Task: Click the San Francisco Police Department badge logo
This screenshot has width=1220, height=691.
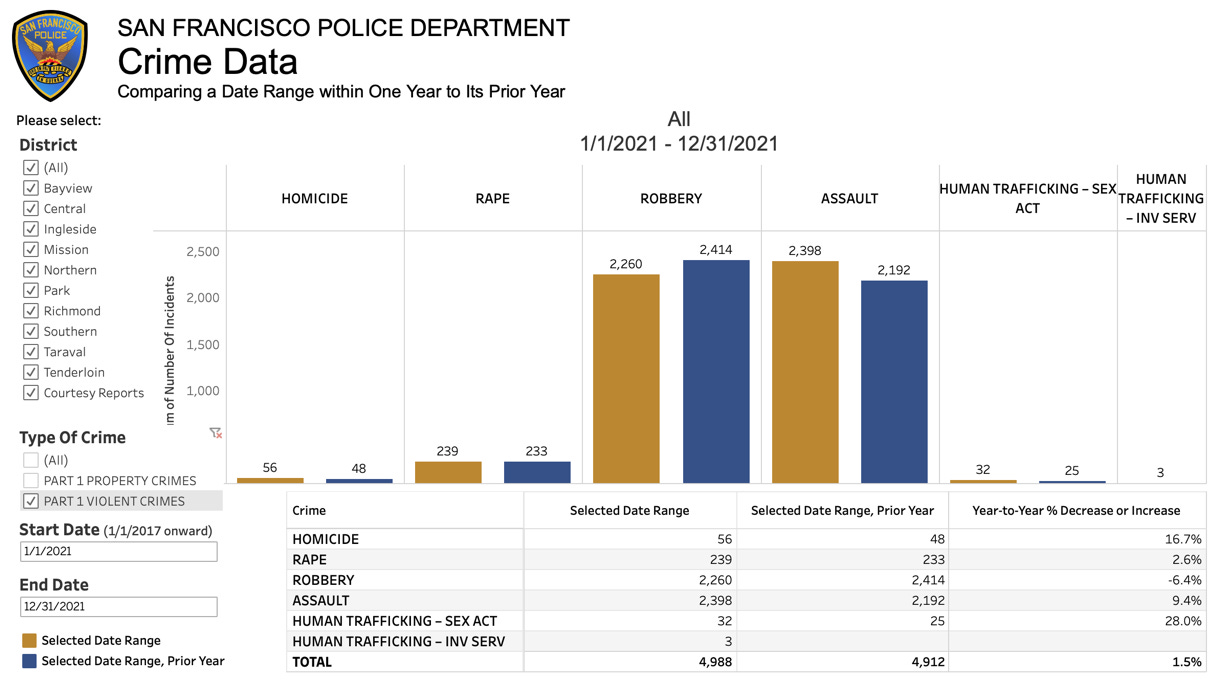Action: [50, 55]
